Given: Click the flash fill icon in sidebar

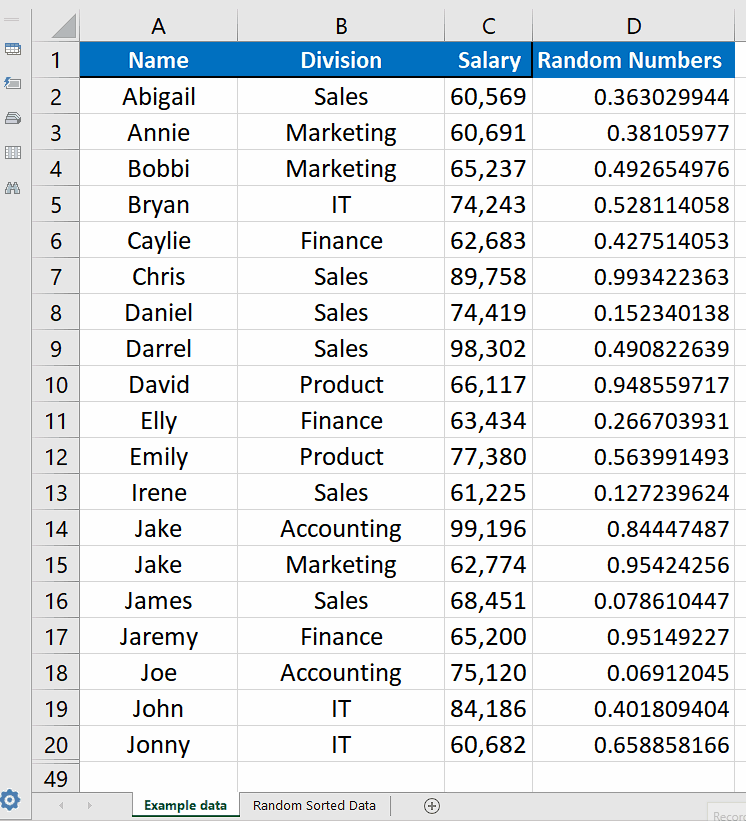Looking at the screenshot, I should click(13, 83).
